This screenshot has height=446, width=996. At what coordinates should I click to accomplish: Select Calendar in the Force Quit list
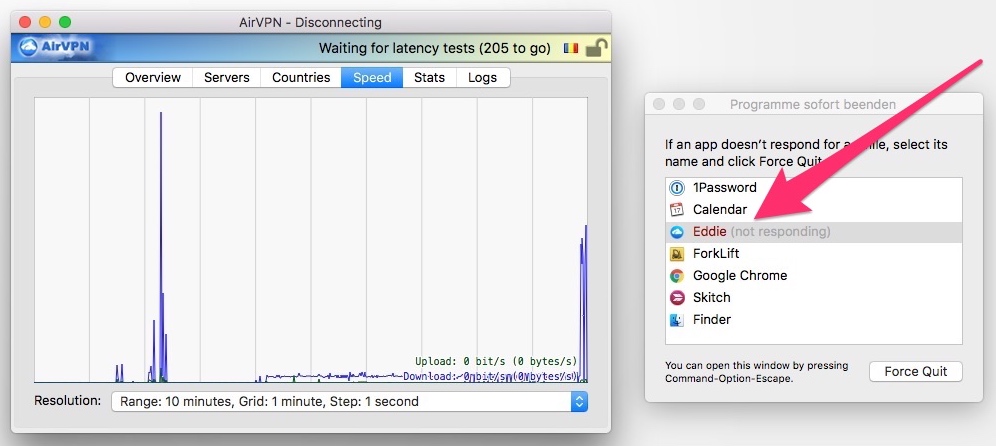tap(814, 210)
